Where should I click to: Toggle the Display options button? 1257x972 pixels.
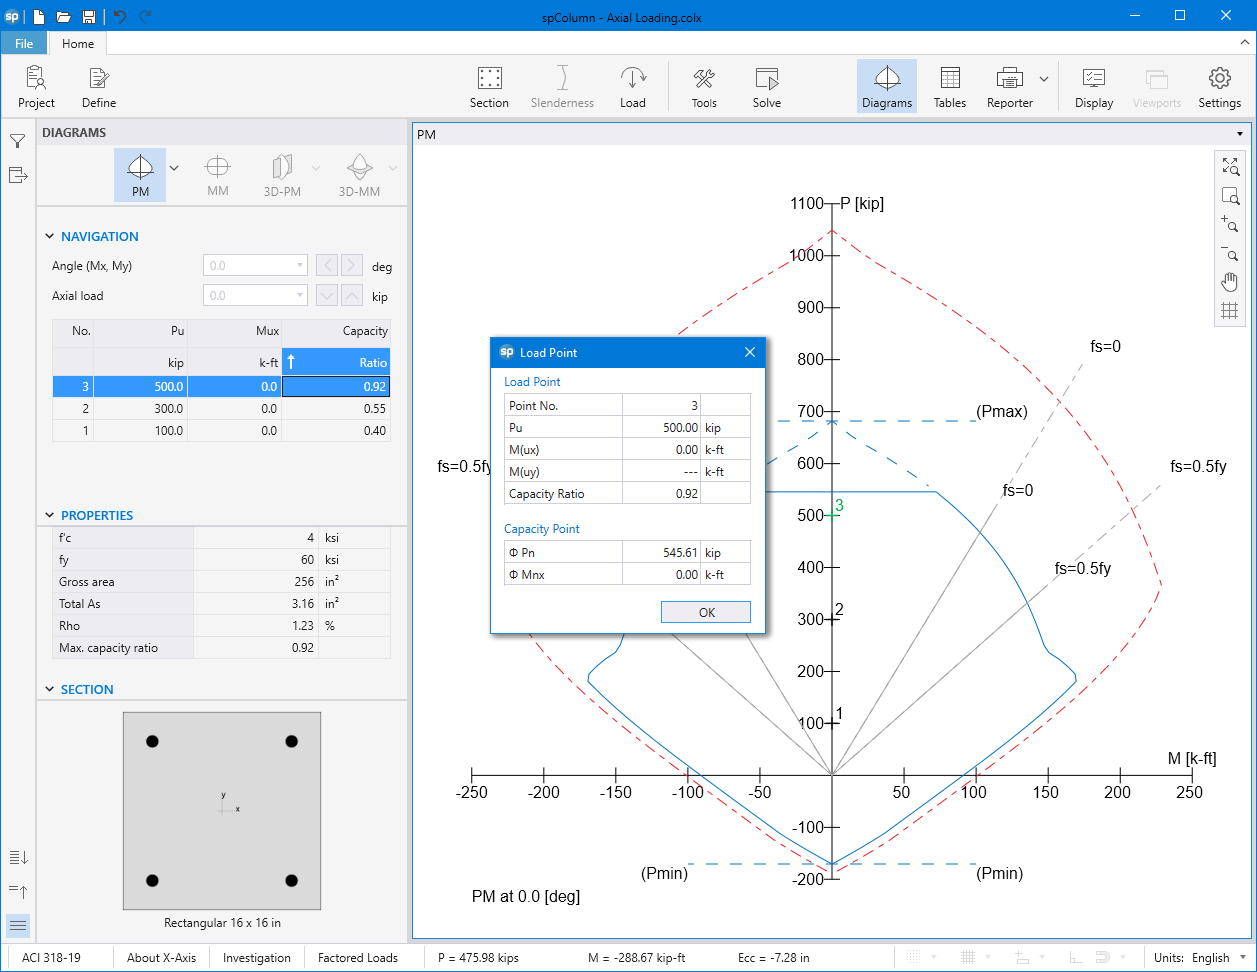[x=1094, y=87]
